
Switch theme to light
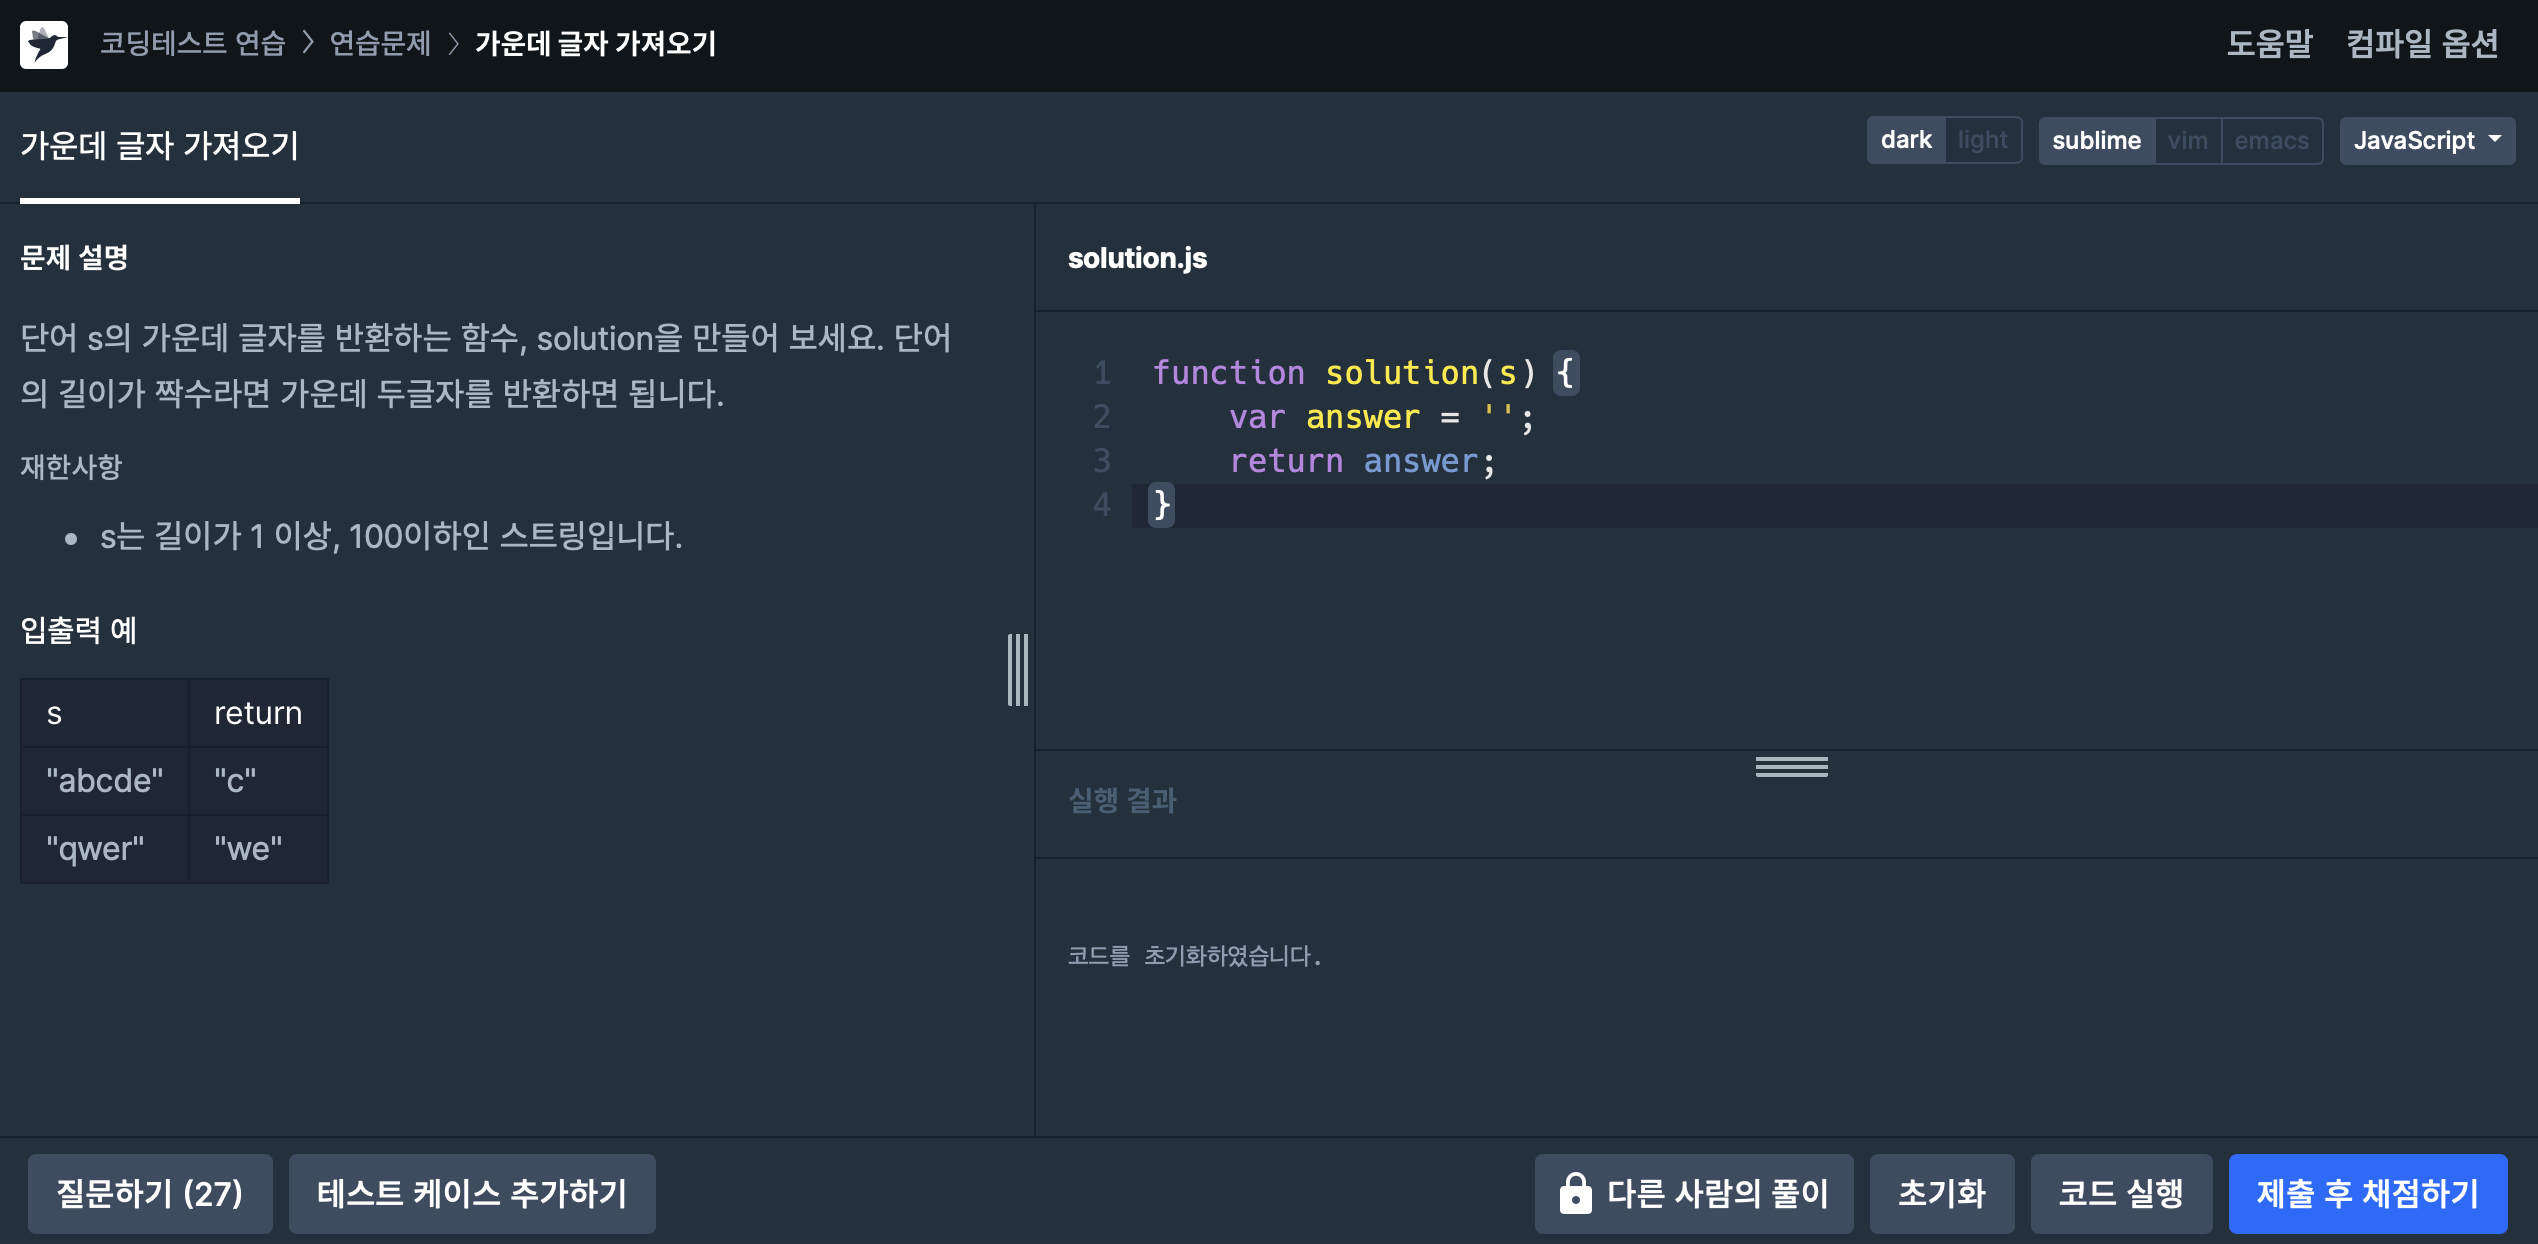click(1982, 140)
